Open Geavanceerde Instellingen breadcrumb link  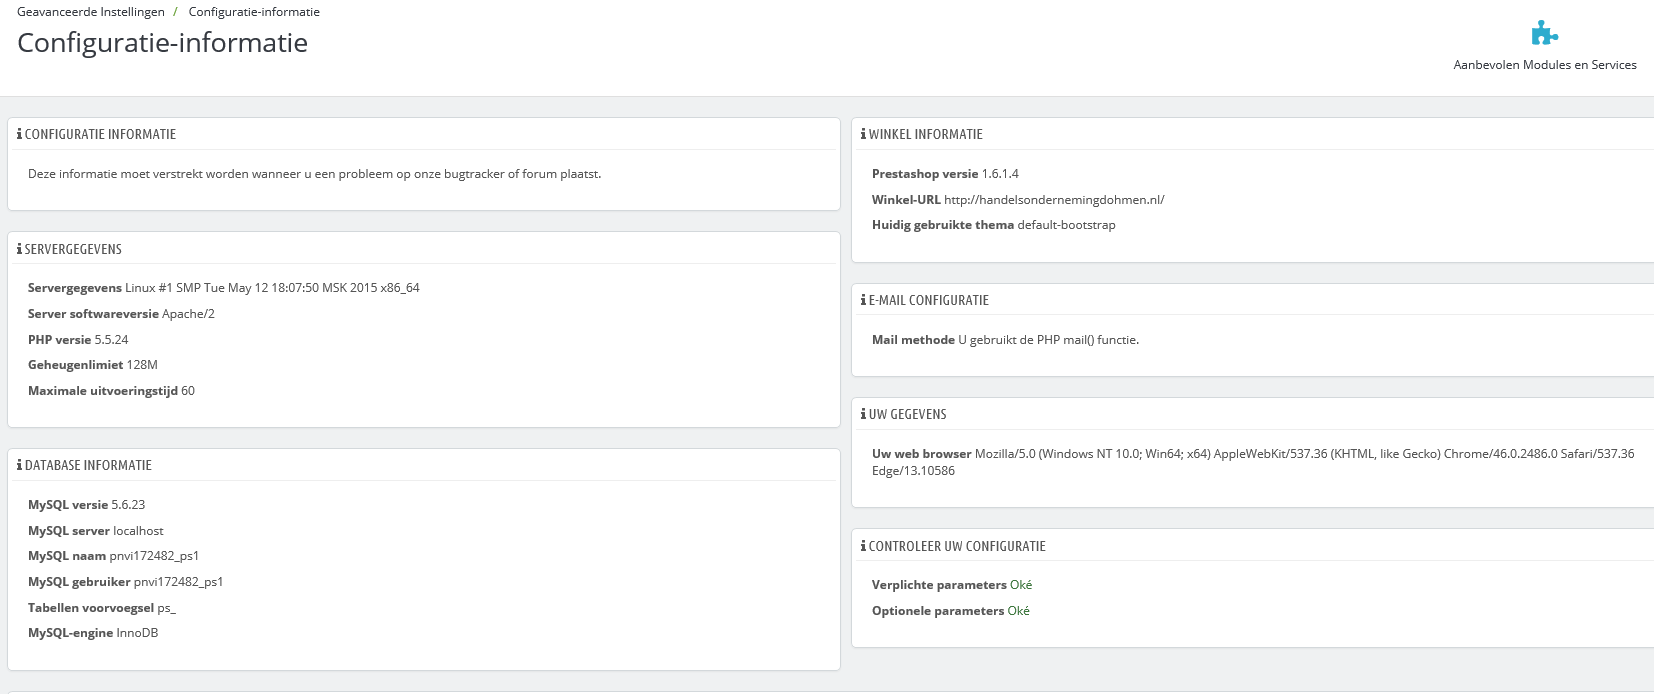(90, 12)
